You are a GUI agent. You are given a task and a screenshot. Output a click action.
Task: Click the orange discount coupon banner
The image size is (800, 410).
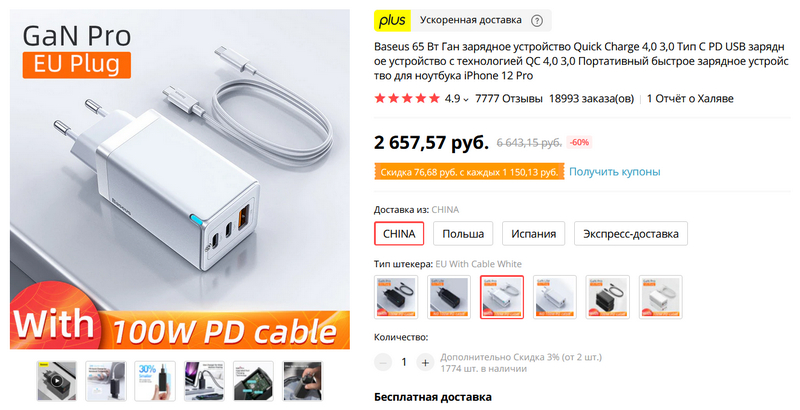click(x=469, y=172)
